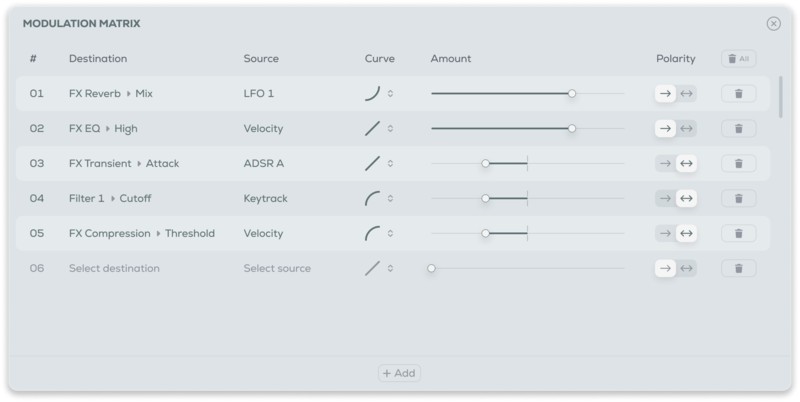This screenshot has width=800, height=402.
Task: Open curve selector for FX Compression row
Action: click(x=390, y=234)
